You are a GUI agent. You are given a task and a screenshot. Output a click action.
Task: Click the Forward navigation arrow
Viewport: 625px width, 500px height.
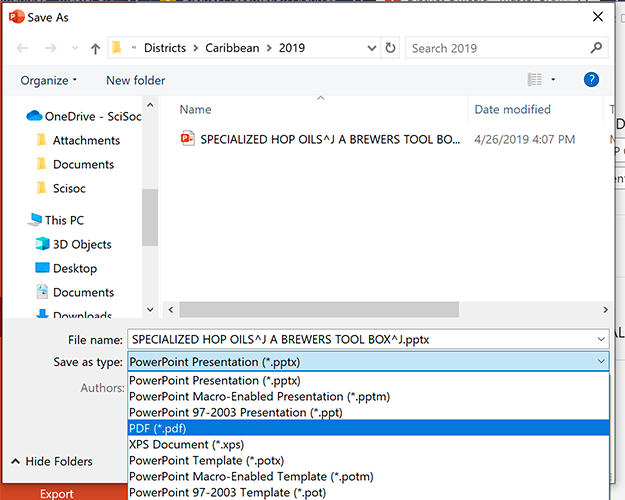point(51,48)
